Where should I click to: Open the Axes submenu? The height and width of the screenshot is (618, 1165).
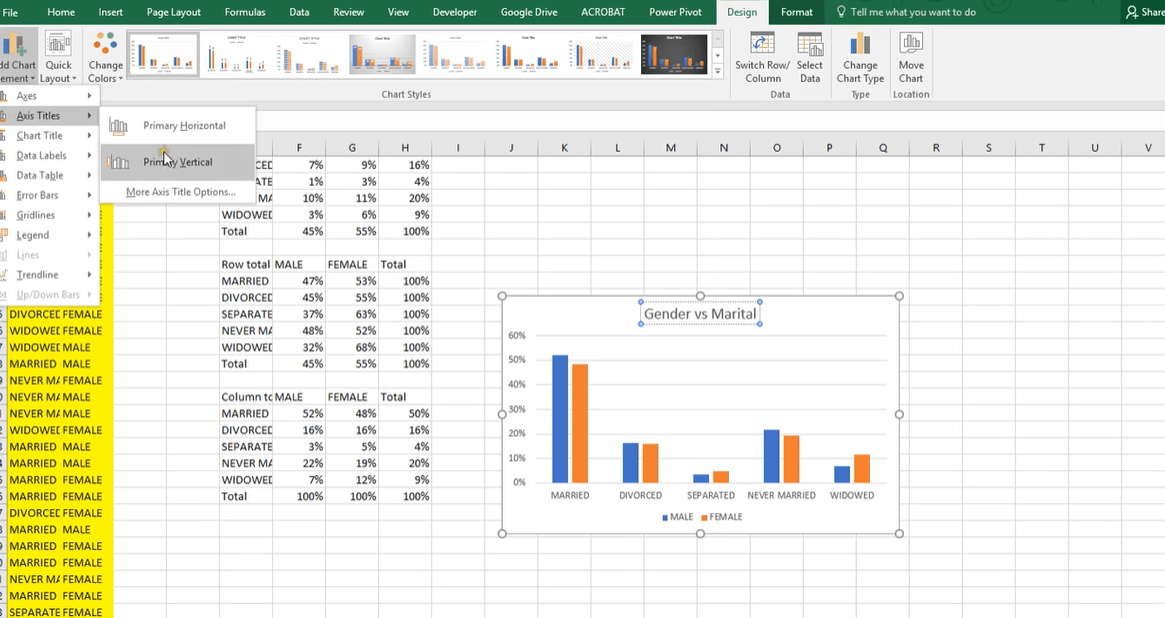point(48,96)
